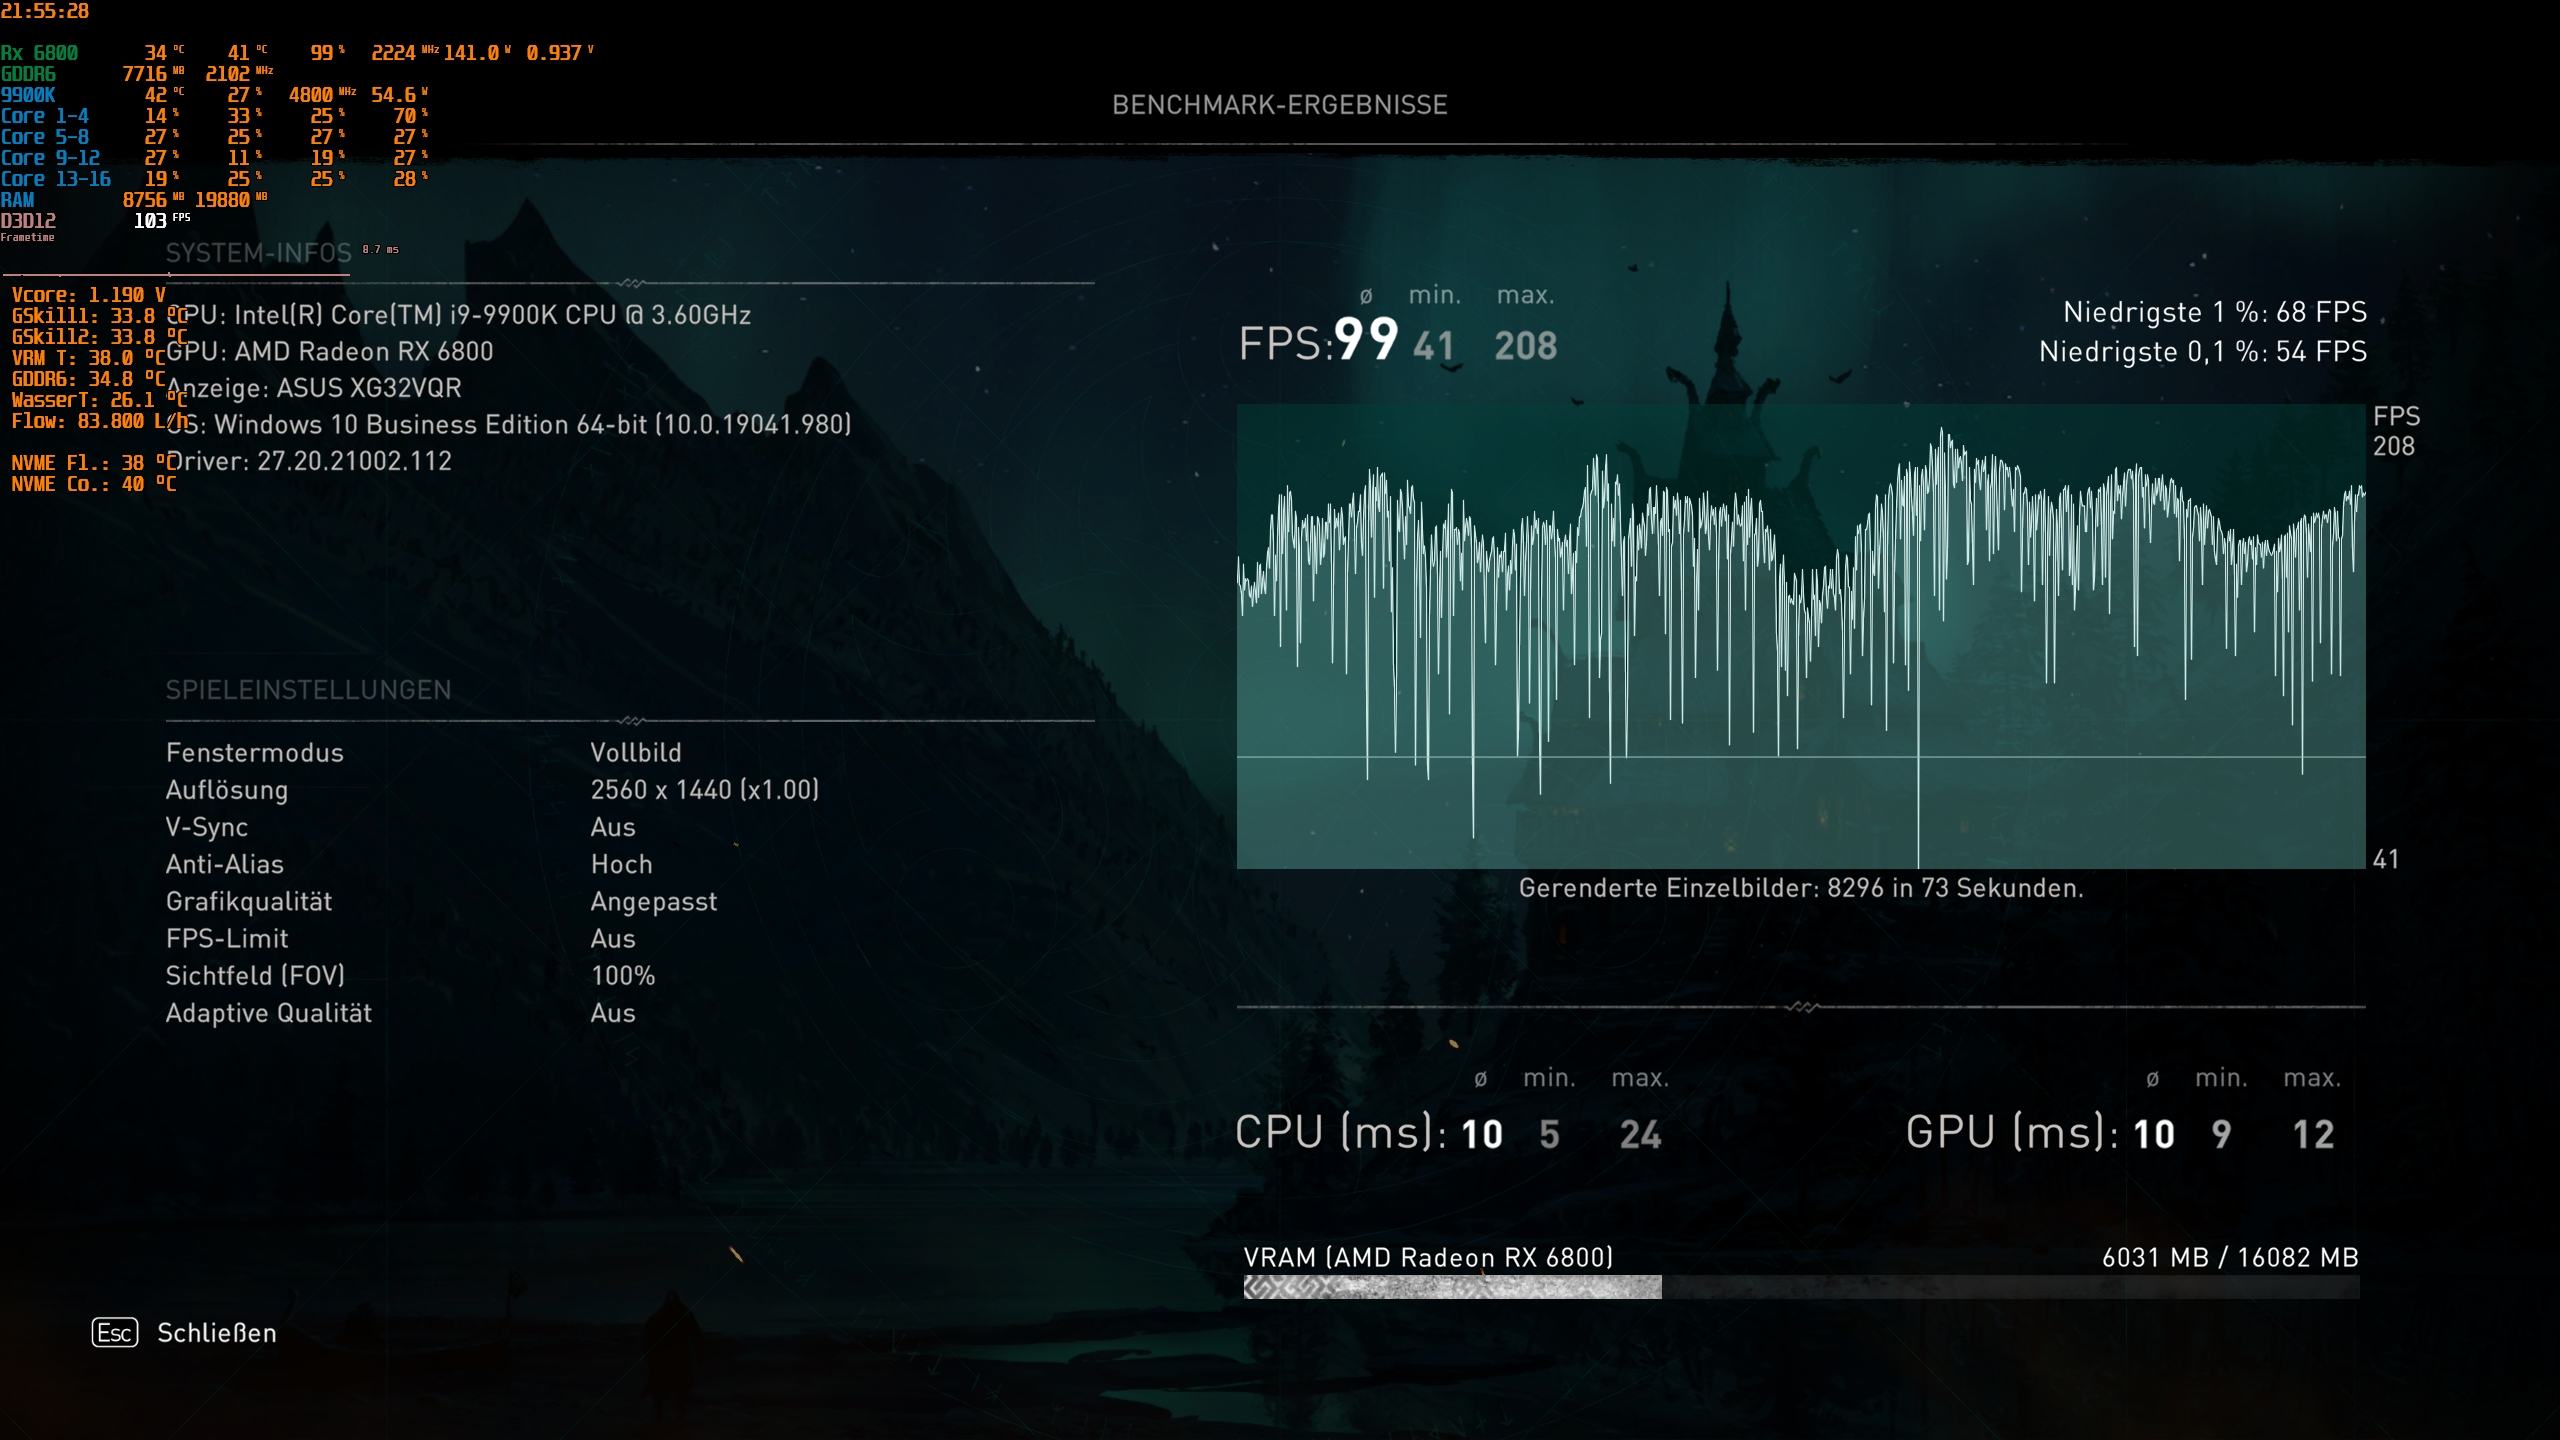
Task: Click the Grafikqualität setting label
Action: point(249,902)
